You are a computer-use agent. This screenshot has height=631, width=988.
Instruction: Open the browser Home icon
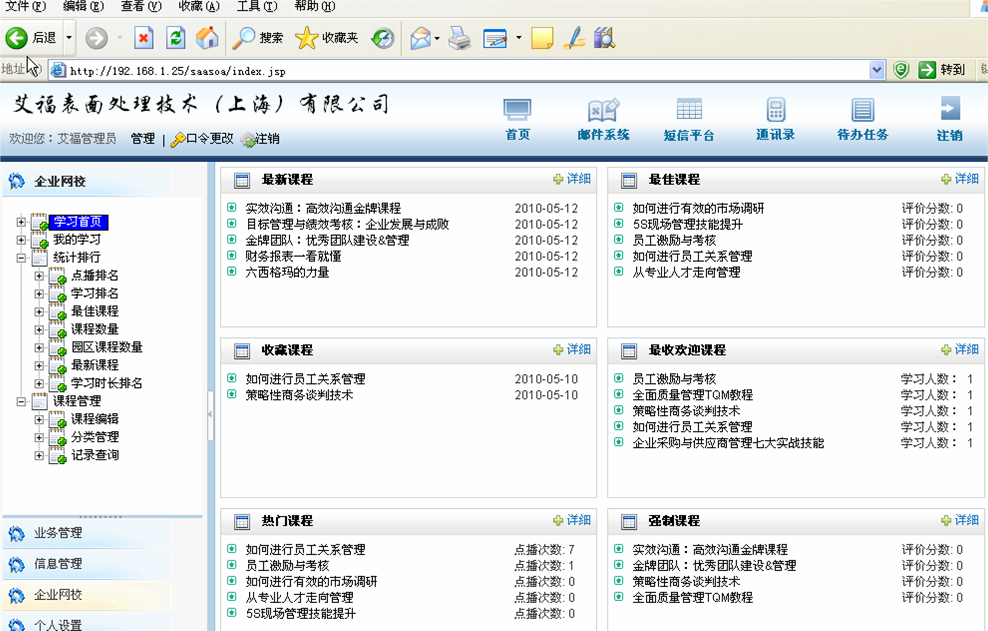pyautogui.click(x=207, y=38)
